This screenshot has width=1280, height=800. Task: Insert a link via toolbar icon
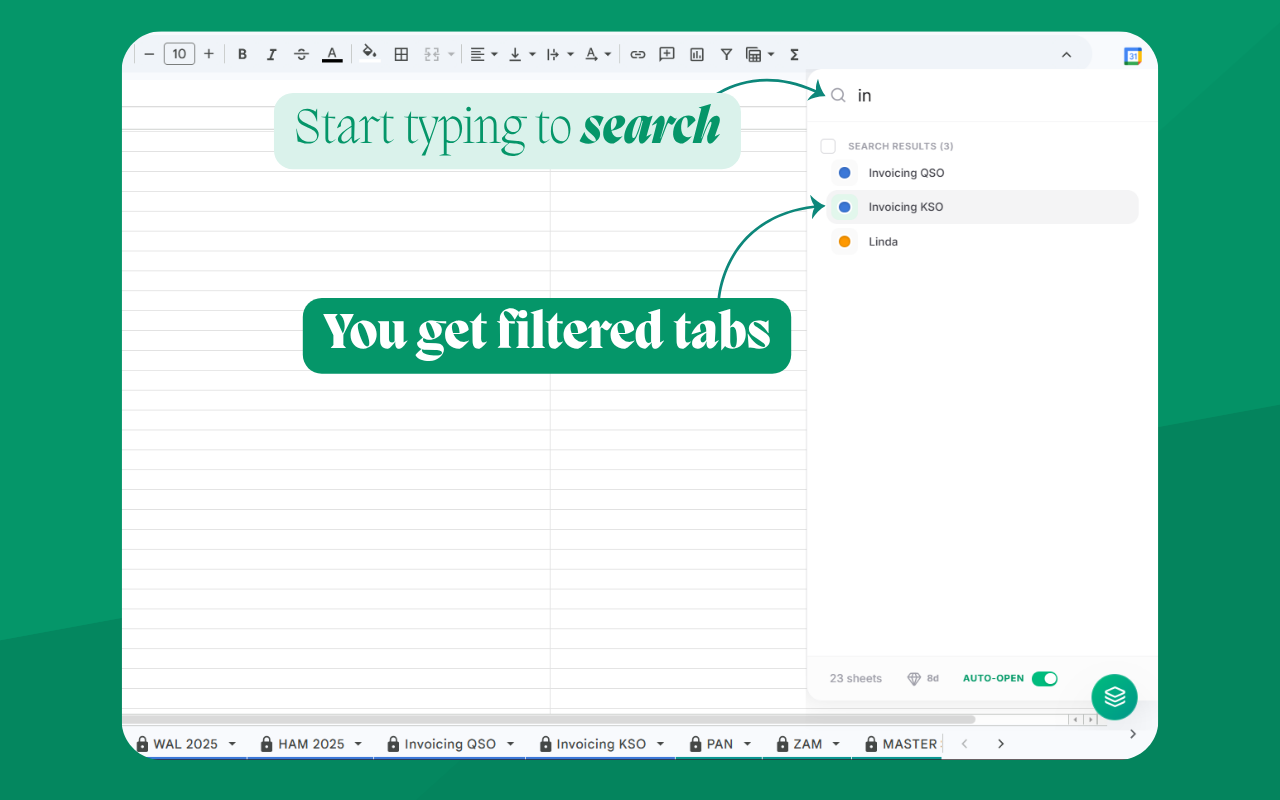tap(638, 54)
